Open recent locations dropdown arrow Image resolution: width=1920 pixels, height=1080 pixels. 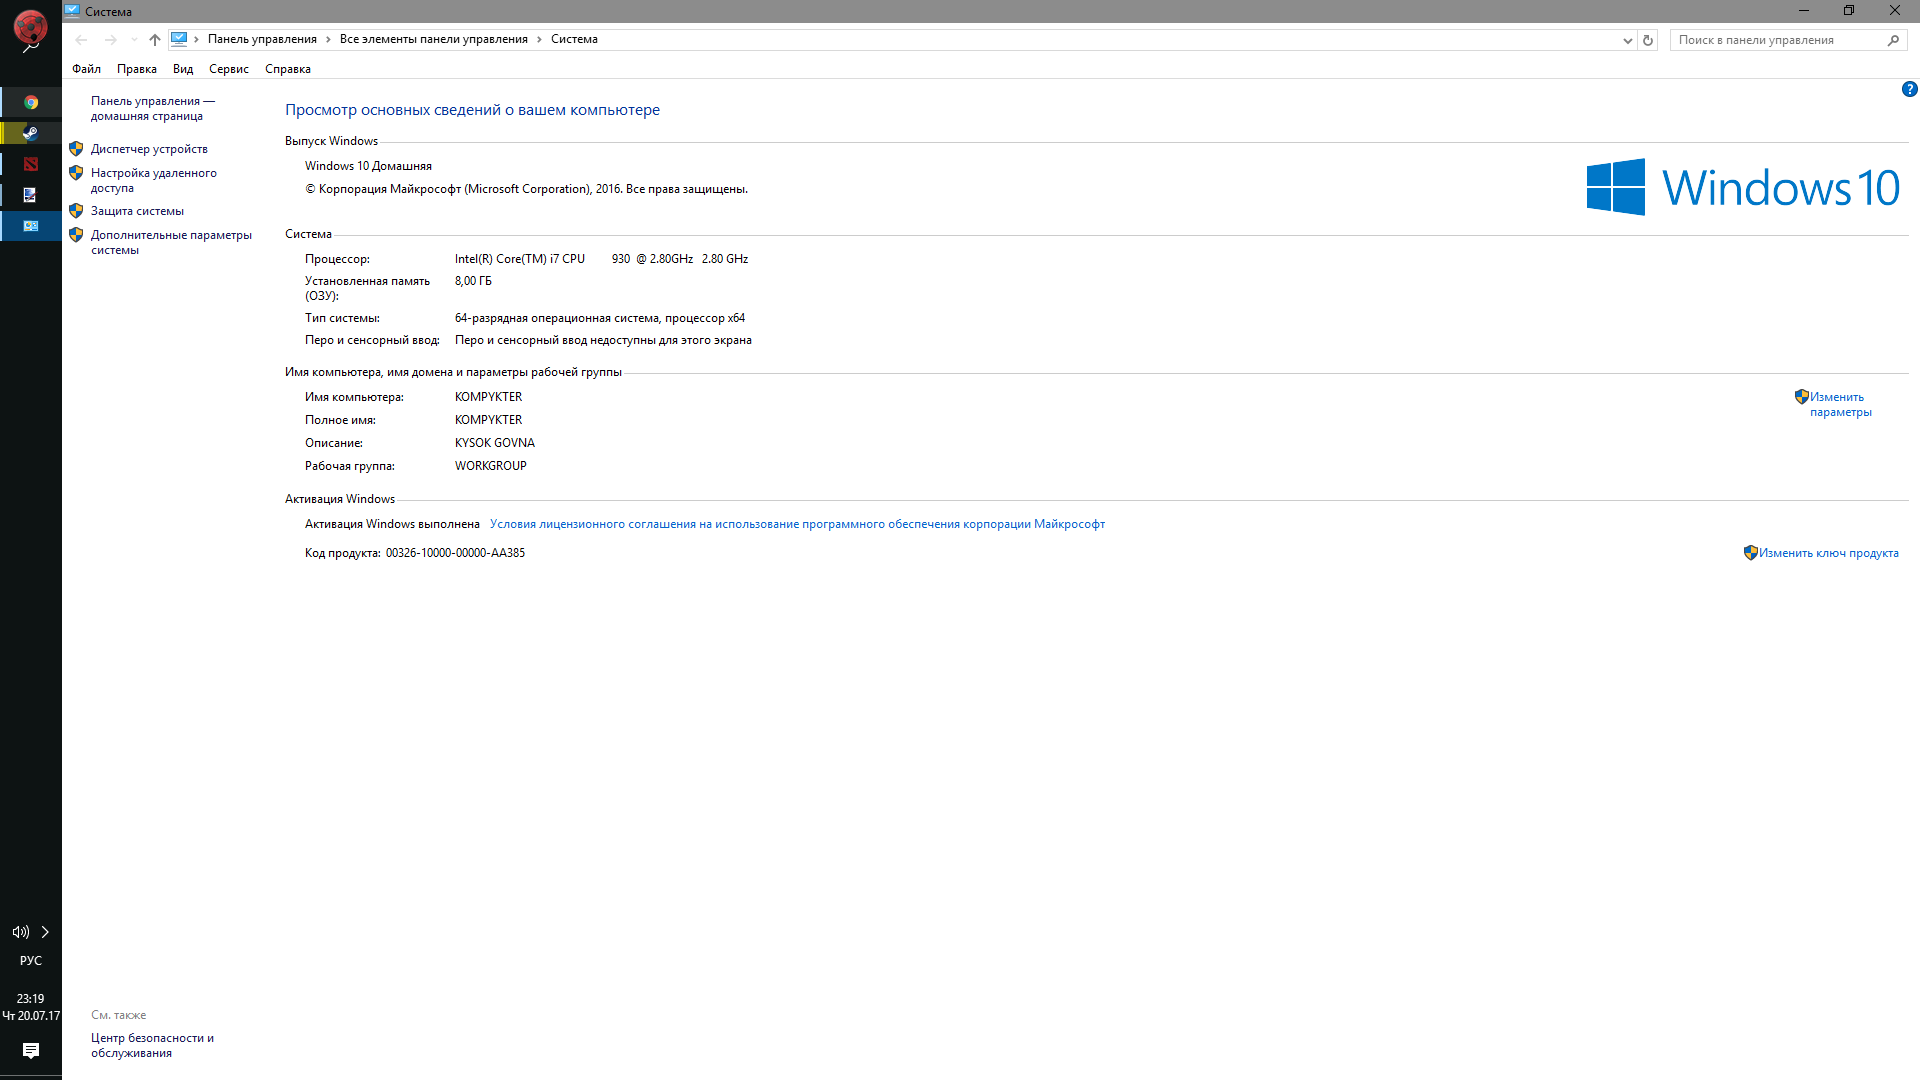(x=134, y=40)
